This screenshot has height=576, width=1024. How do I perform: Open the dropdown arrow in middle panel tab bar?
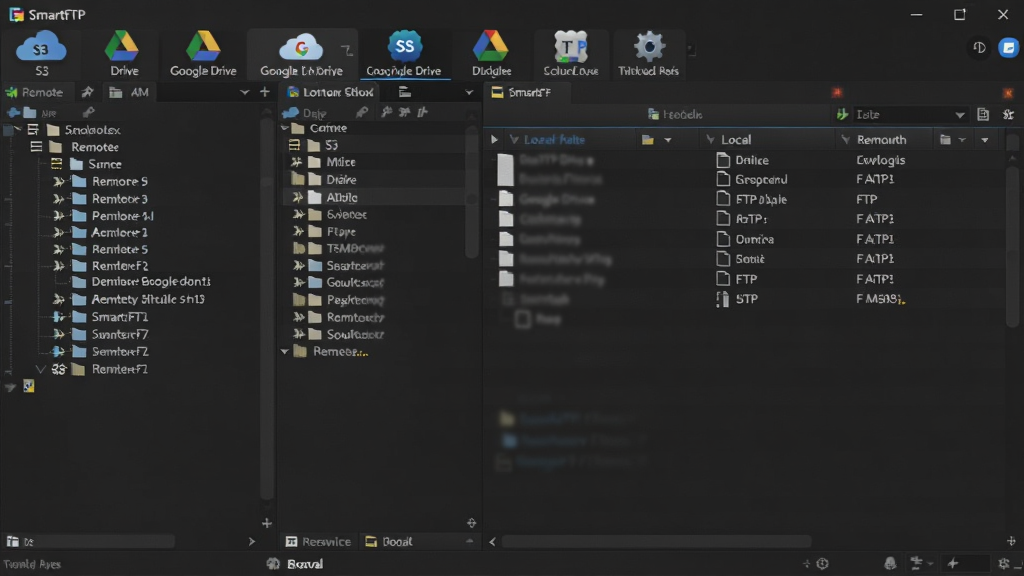click(469, 92)
